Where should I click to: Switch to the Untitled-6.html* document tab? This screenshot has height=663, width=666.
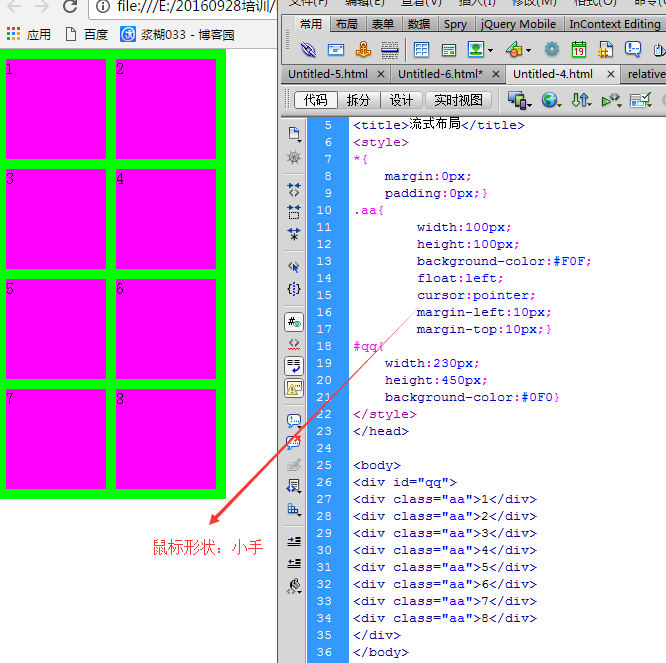tap(440, 74)
